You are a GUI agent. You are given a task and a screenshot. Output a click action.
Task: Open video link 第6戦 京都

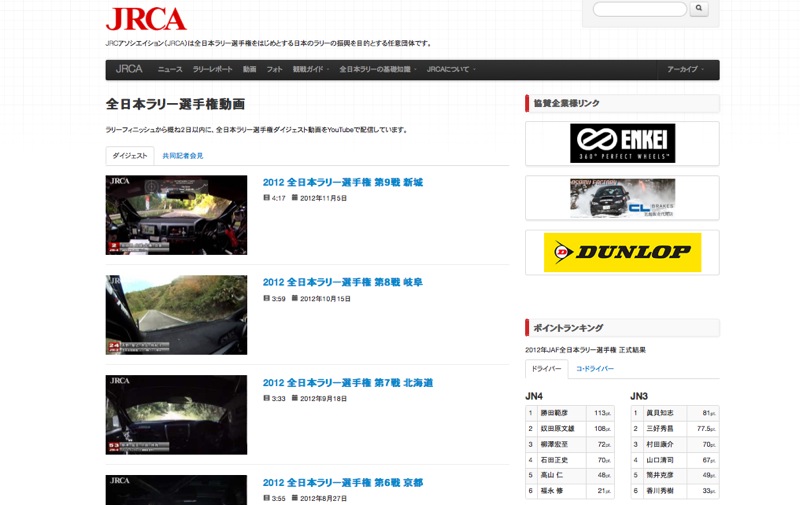pyautogui.click(x=343, y=483)
